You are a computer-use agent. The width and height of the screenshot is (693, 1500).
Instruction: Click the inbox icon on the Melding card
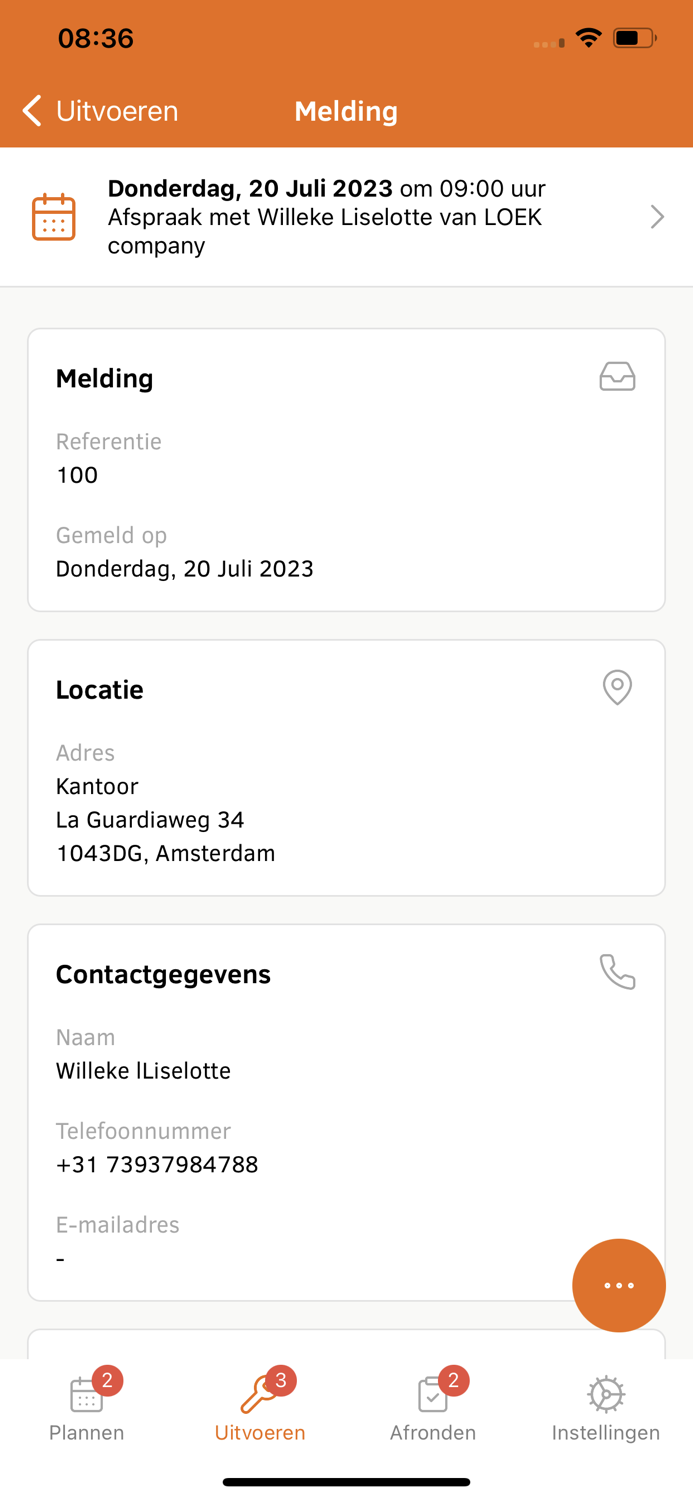[x=618, y=377]
